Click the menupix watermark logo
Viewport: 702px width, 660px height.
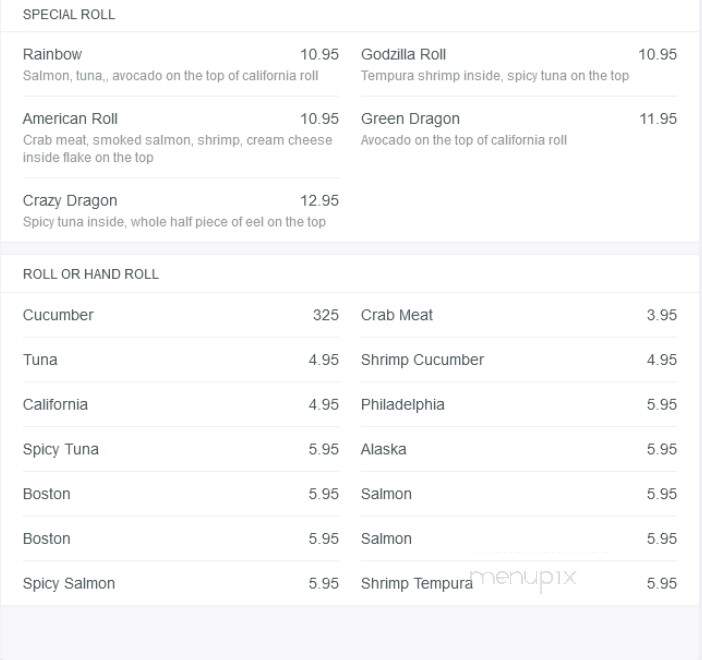coord(523,578)
